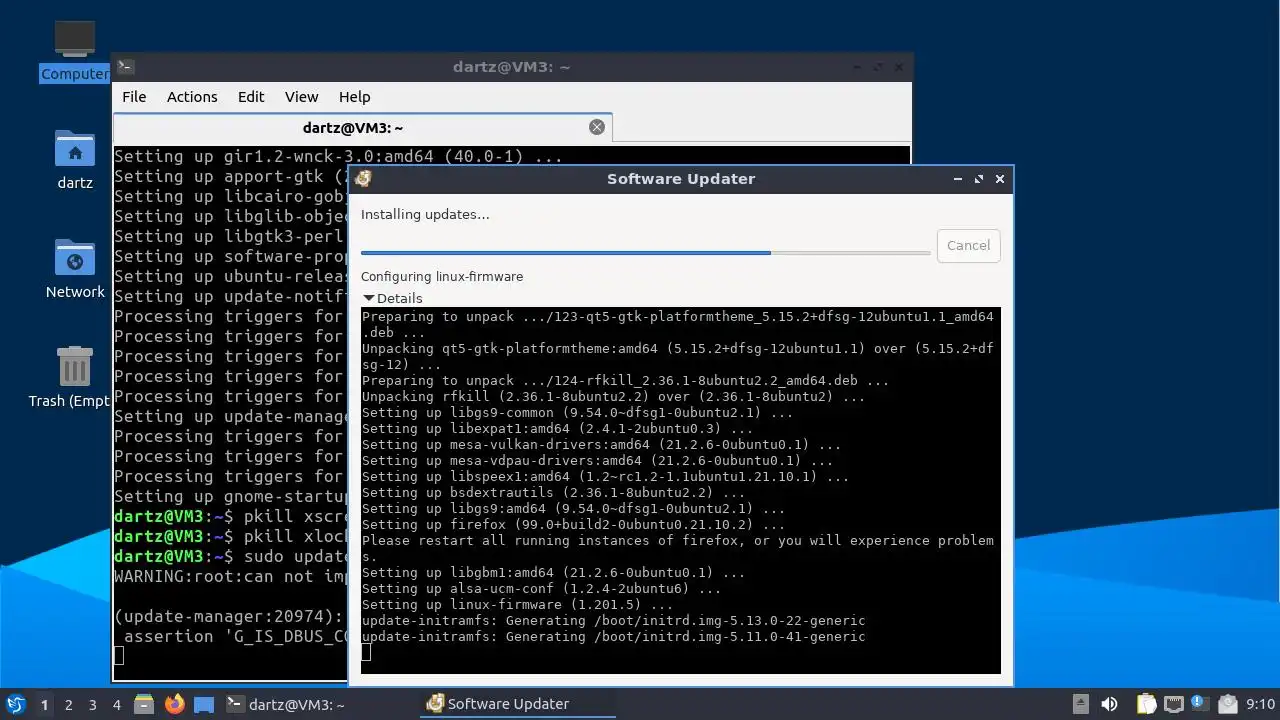
Task: Click the clock showing 9:10
Action: coord(1260,704)
